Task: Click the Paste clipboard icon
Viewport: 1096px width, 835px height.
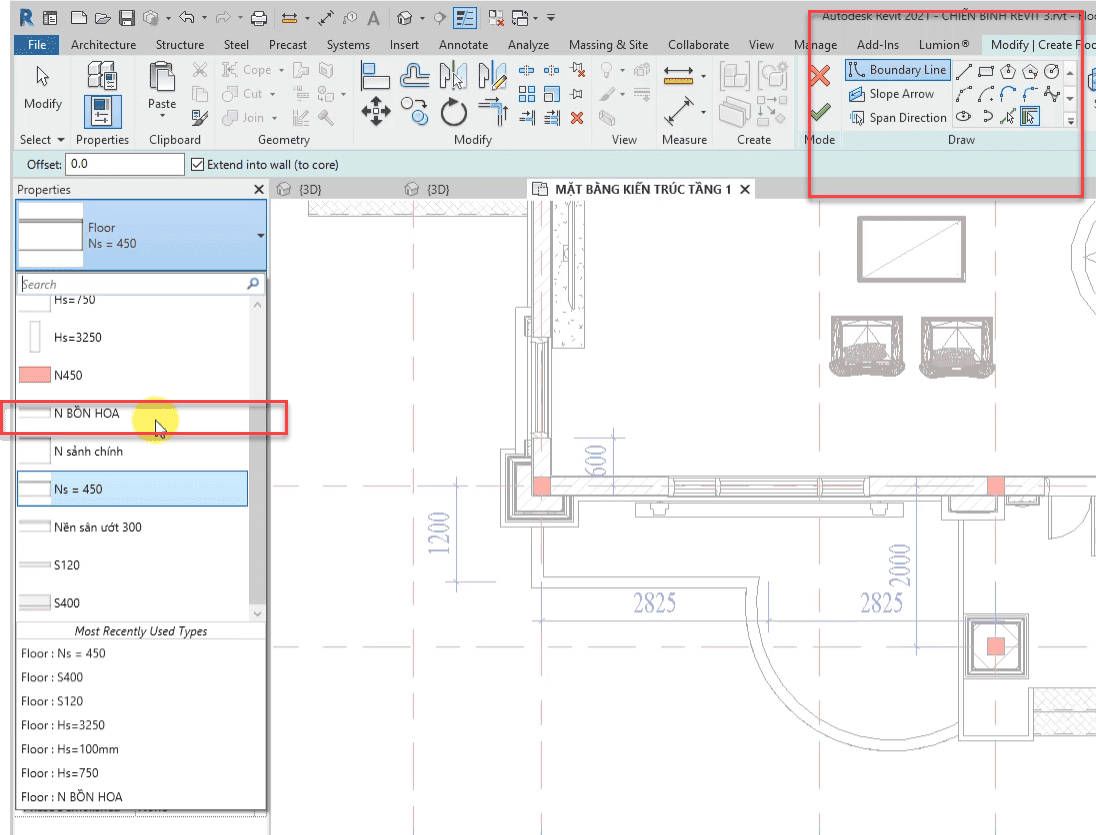Action: [162, 76]
